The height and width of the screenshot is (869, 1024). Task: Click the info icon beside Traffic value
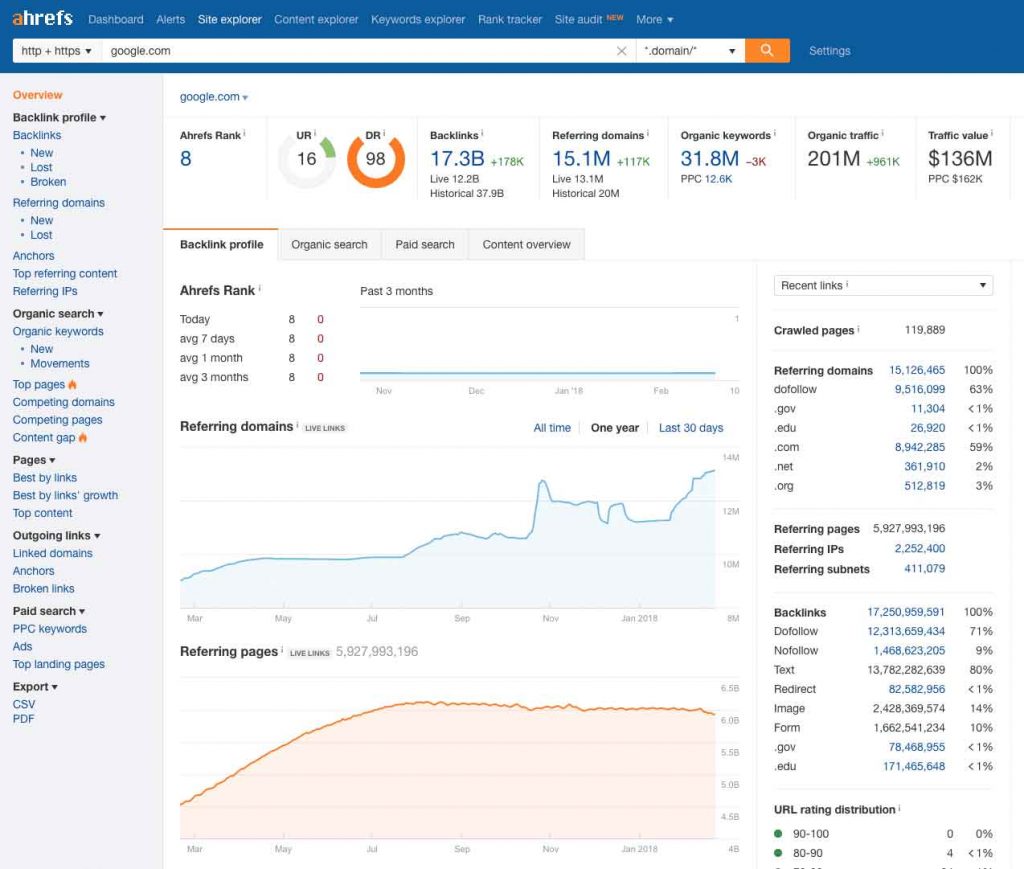(993, 134)
